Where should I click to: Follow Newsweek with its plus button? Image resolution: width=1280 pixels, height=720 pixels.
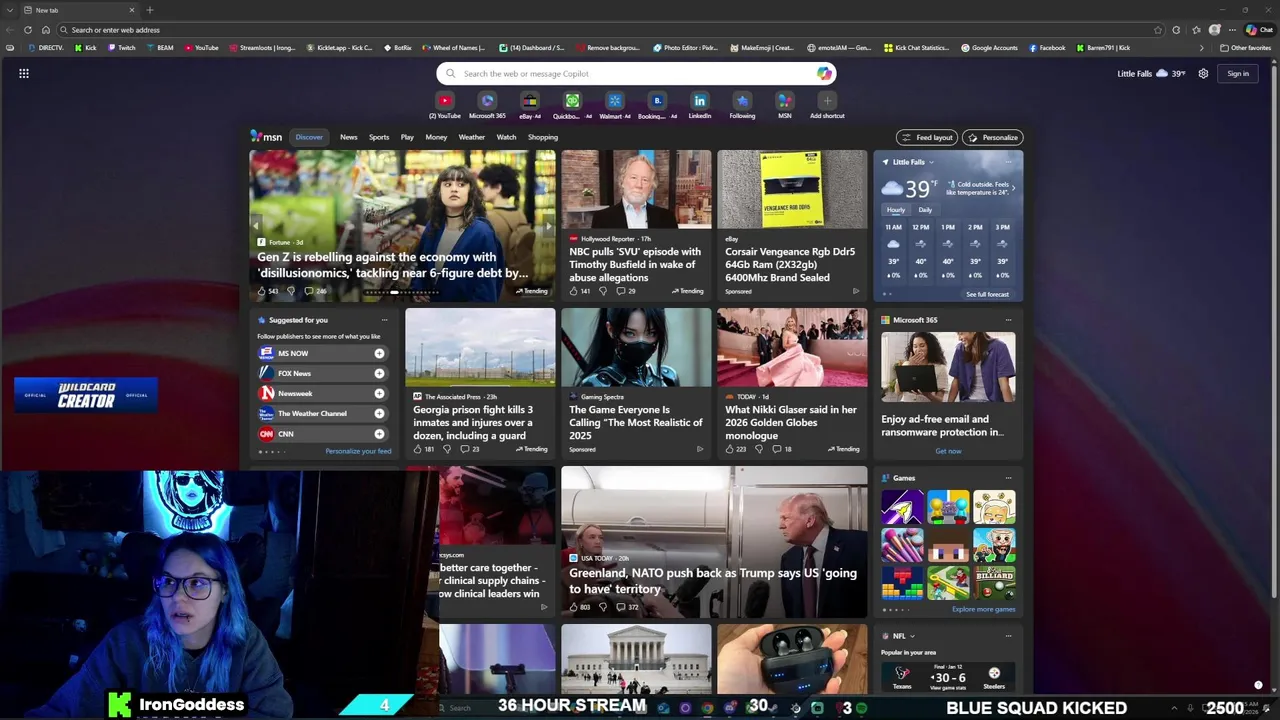pyautogui.click(x=379, y=393)
